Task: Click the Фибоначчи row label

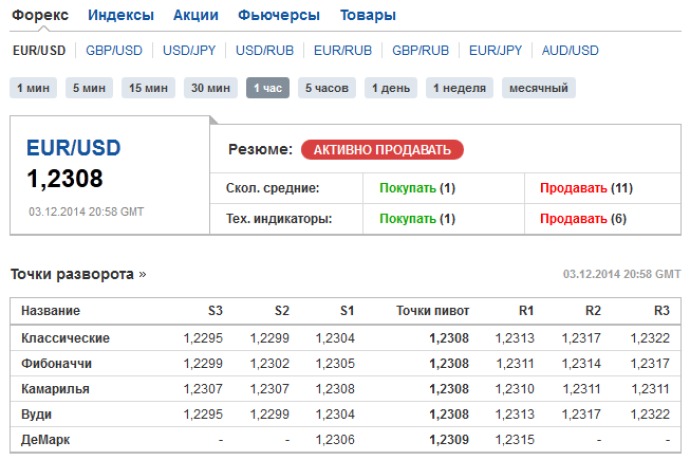Action: pyautogui.click(x=56, y=364)
